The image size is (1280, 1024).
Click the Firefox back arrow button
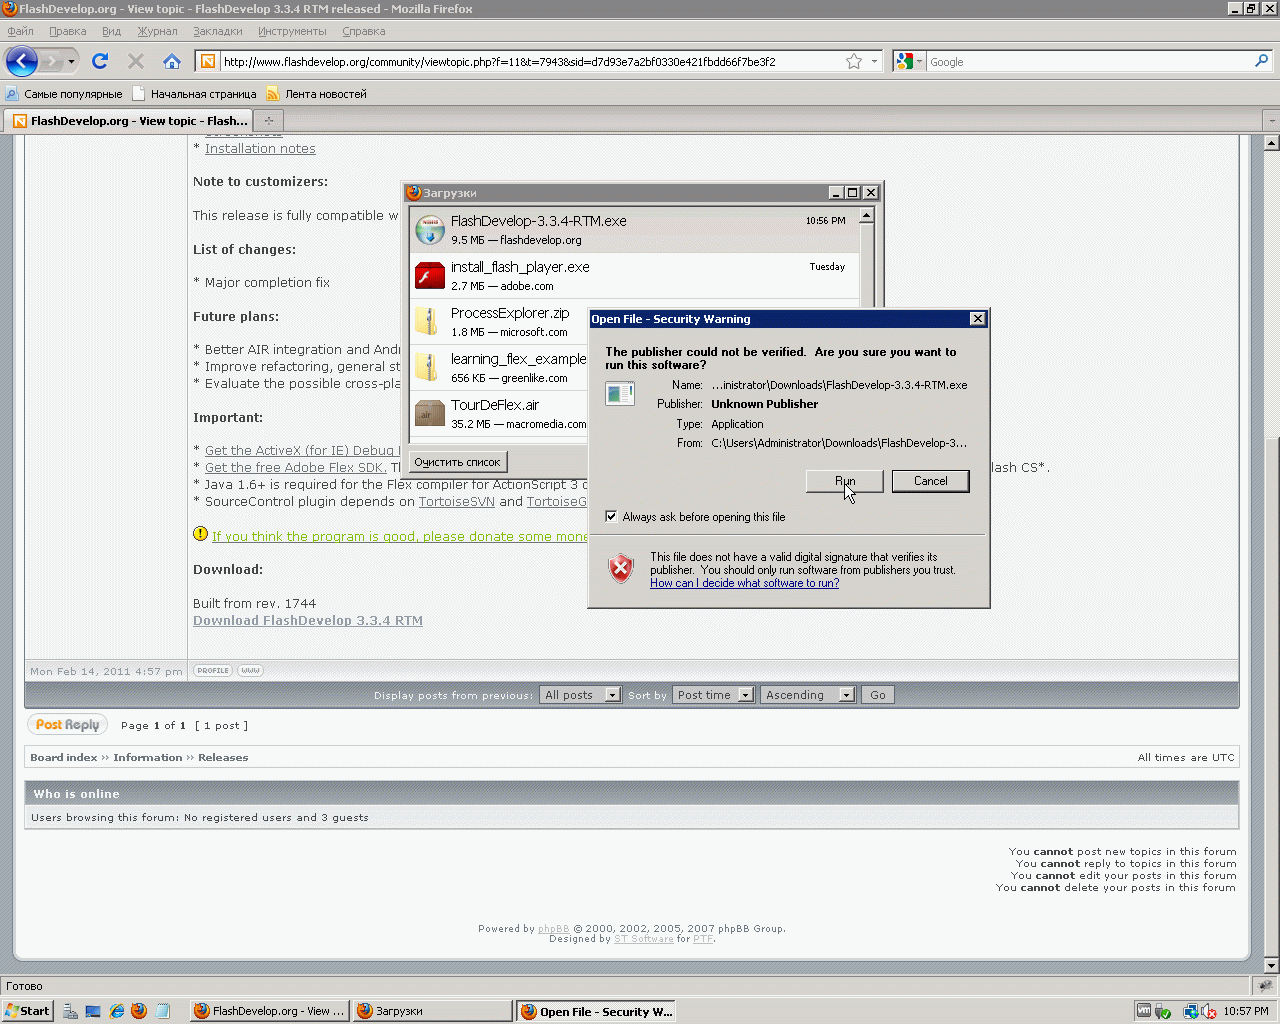pos(22,62)
